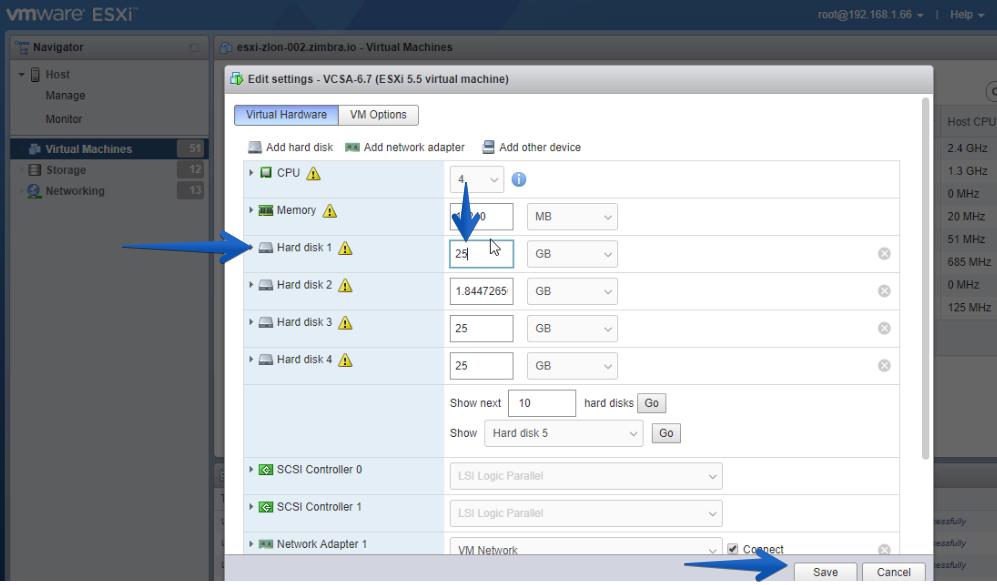Screen dimensions: 997x585
Task: Click the Memory chip icon
Action: 266,210
